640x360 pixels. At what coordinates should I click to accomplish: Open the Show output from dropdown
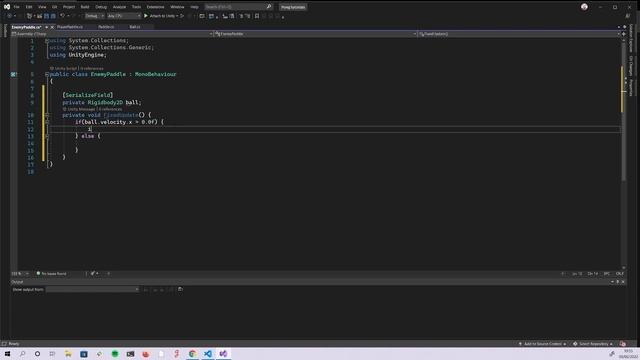92,289
